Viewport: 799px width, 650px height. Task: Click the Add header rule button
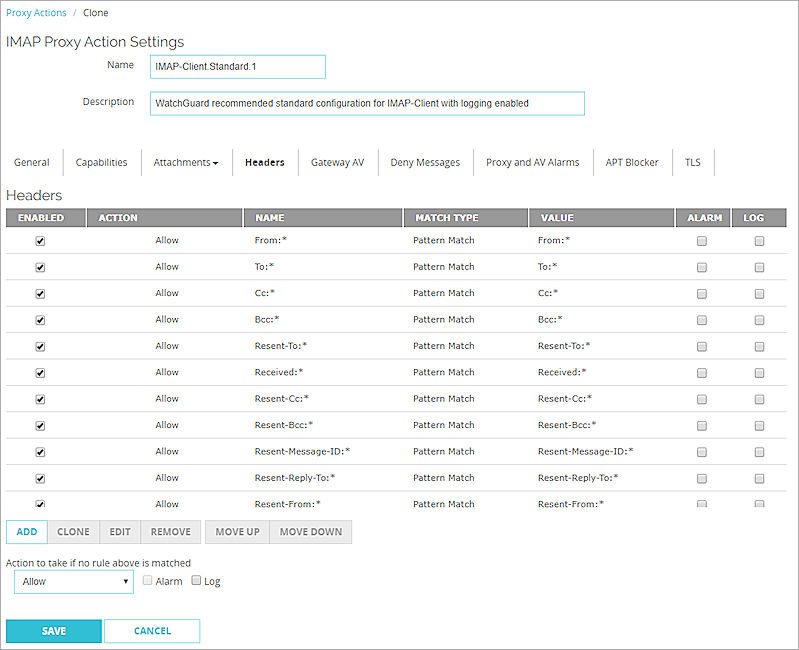coord(26,532)
